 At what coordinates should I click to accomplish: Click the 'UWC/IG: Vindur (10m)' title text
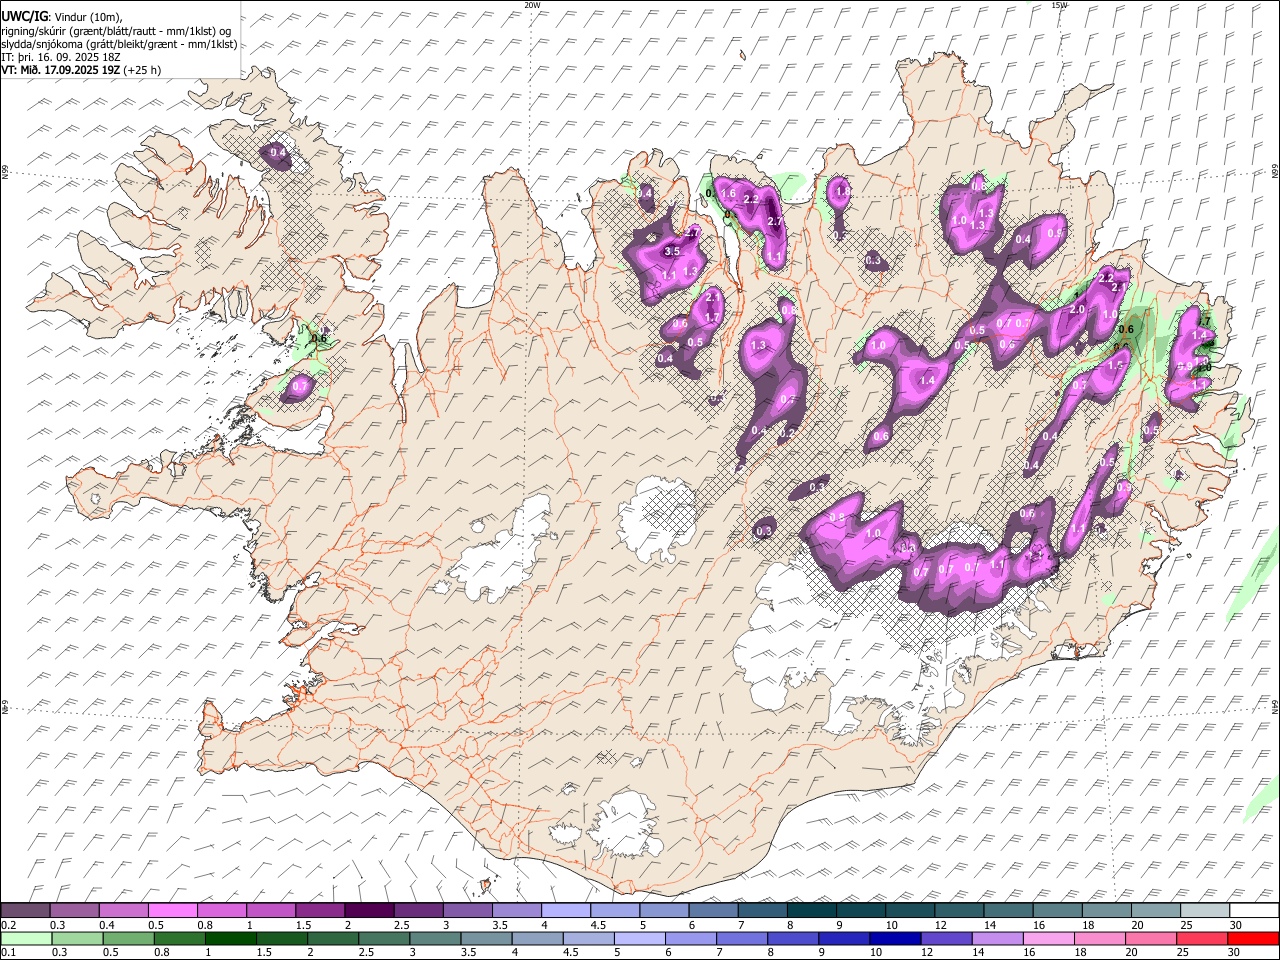pos(61,16)
